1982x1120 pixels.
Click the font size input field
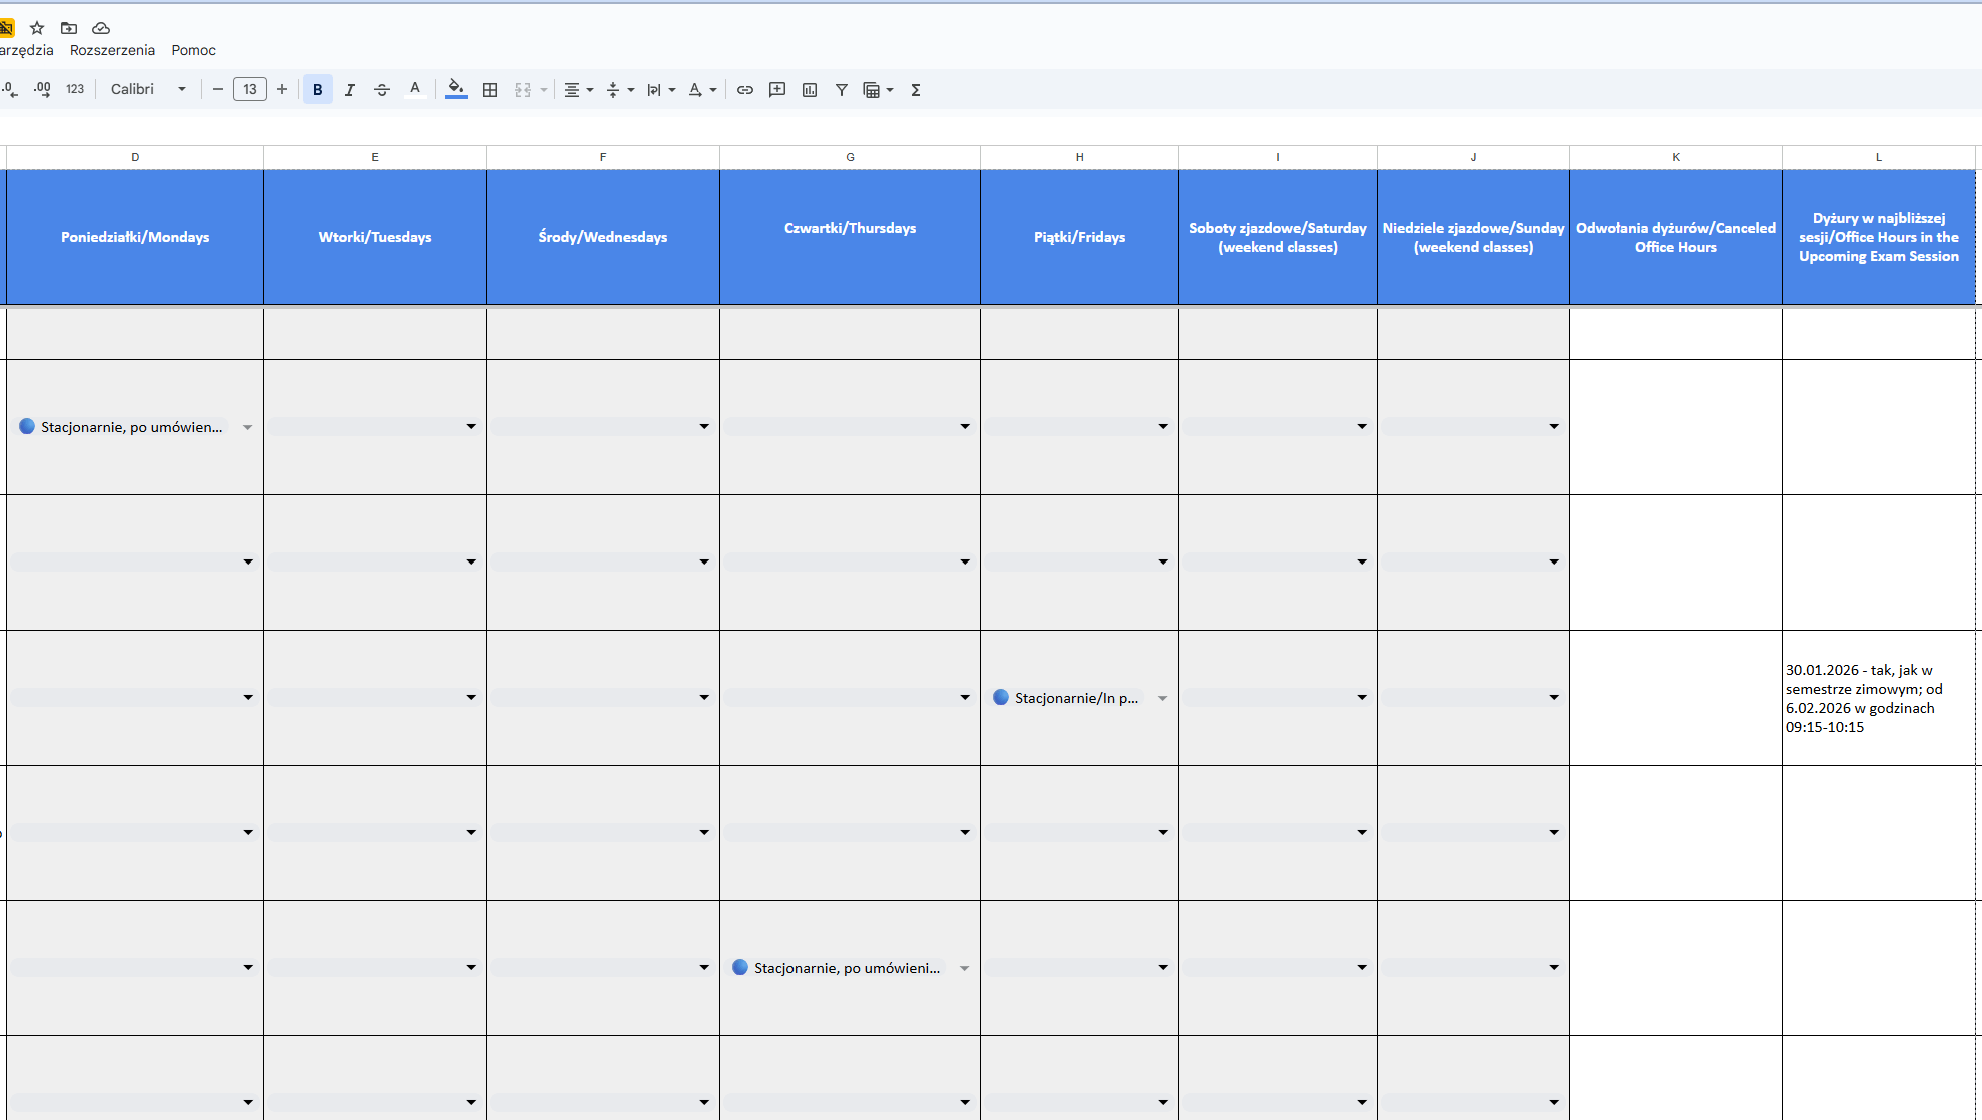(x=250, y=89)
